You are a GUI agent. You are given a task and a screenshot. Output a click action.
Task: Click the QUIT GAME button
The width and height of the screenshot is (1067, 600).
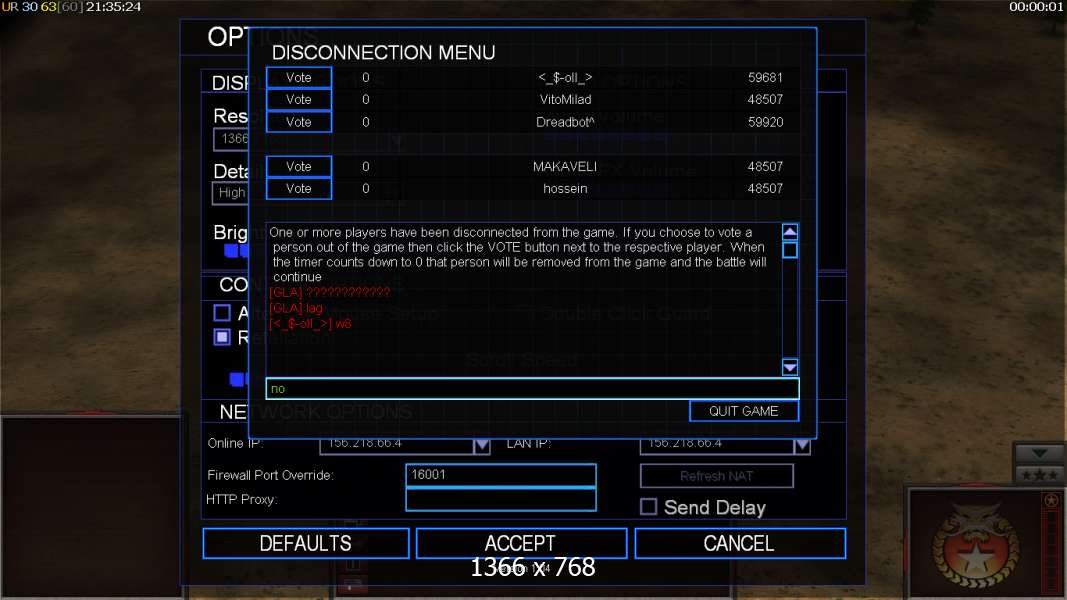[x=744, y=411]
